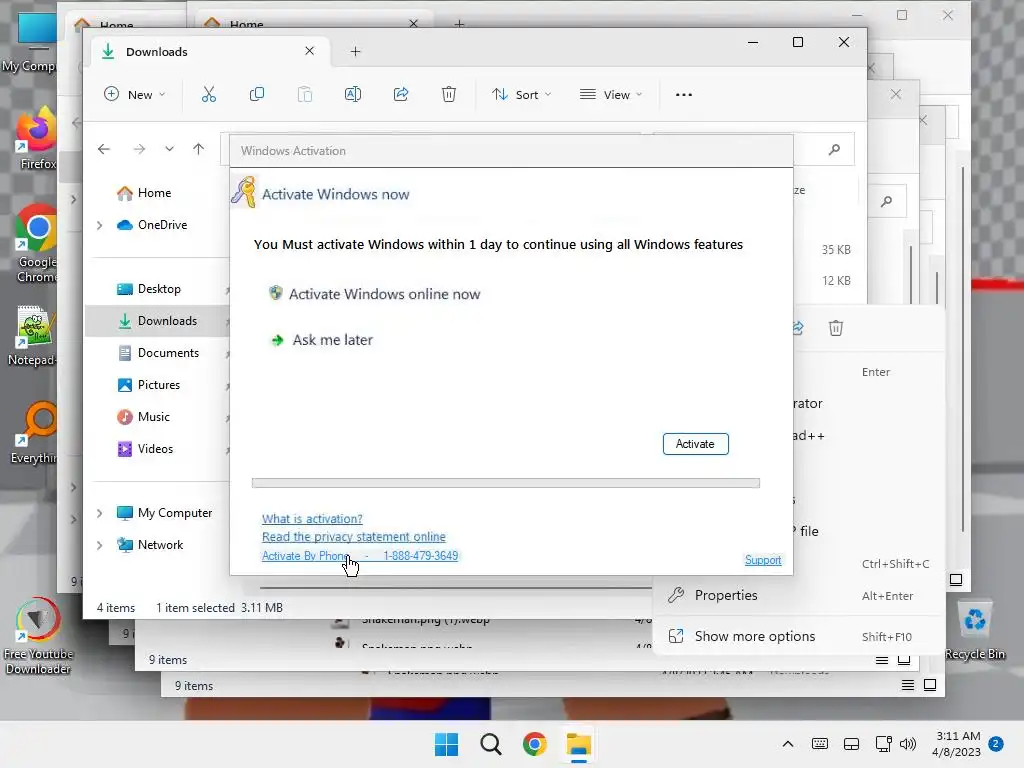Go up one folder level arrow

tap(199, 149)
